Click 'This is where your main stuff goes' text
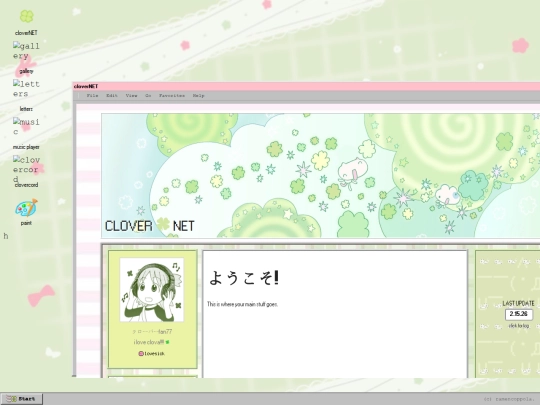 242,304
